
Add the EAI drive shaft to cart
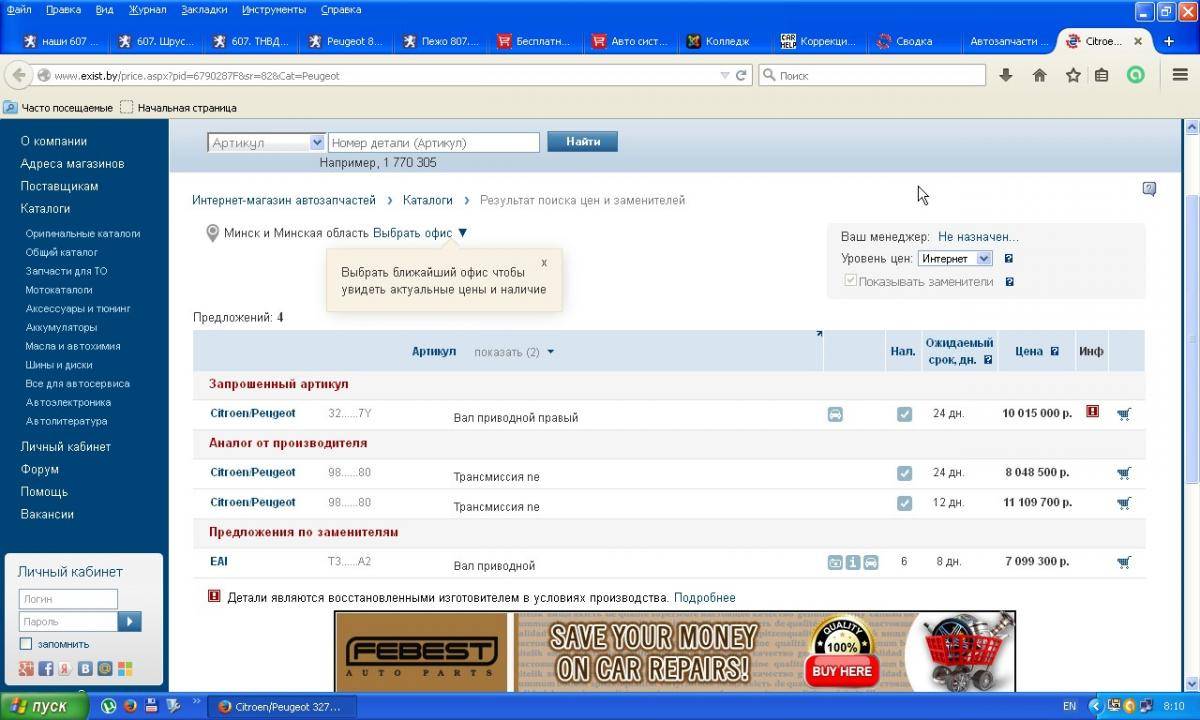click(1124, 562)
